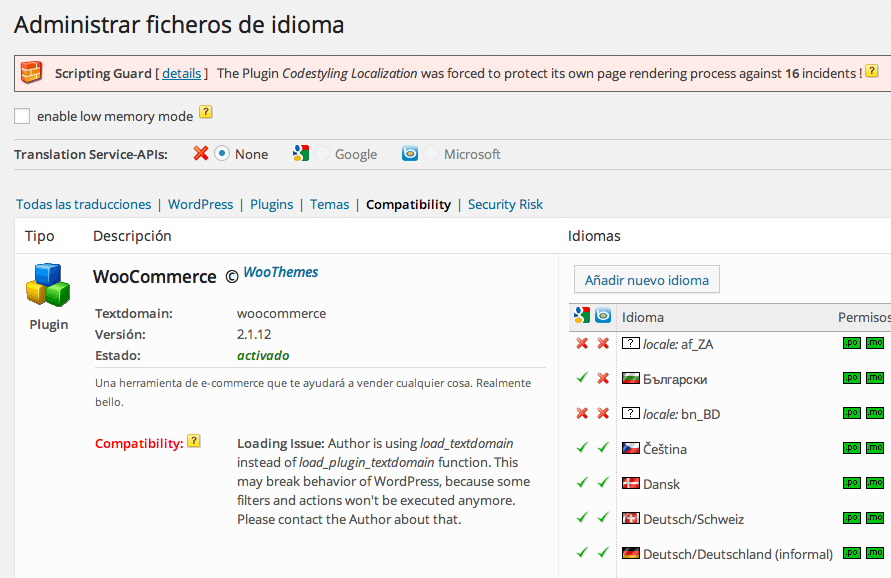Click Descripción column header
The image size is (891, 578).
[132, 236]
